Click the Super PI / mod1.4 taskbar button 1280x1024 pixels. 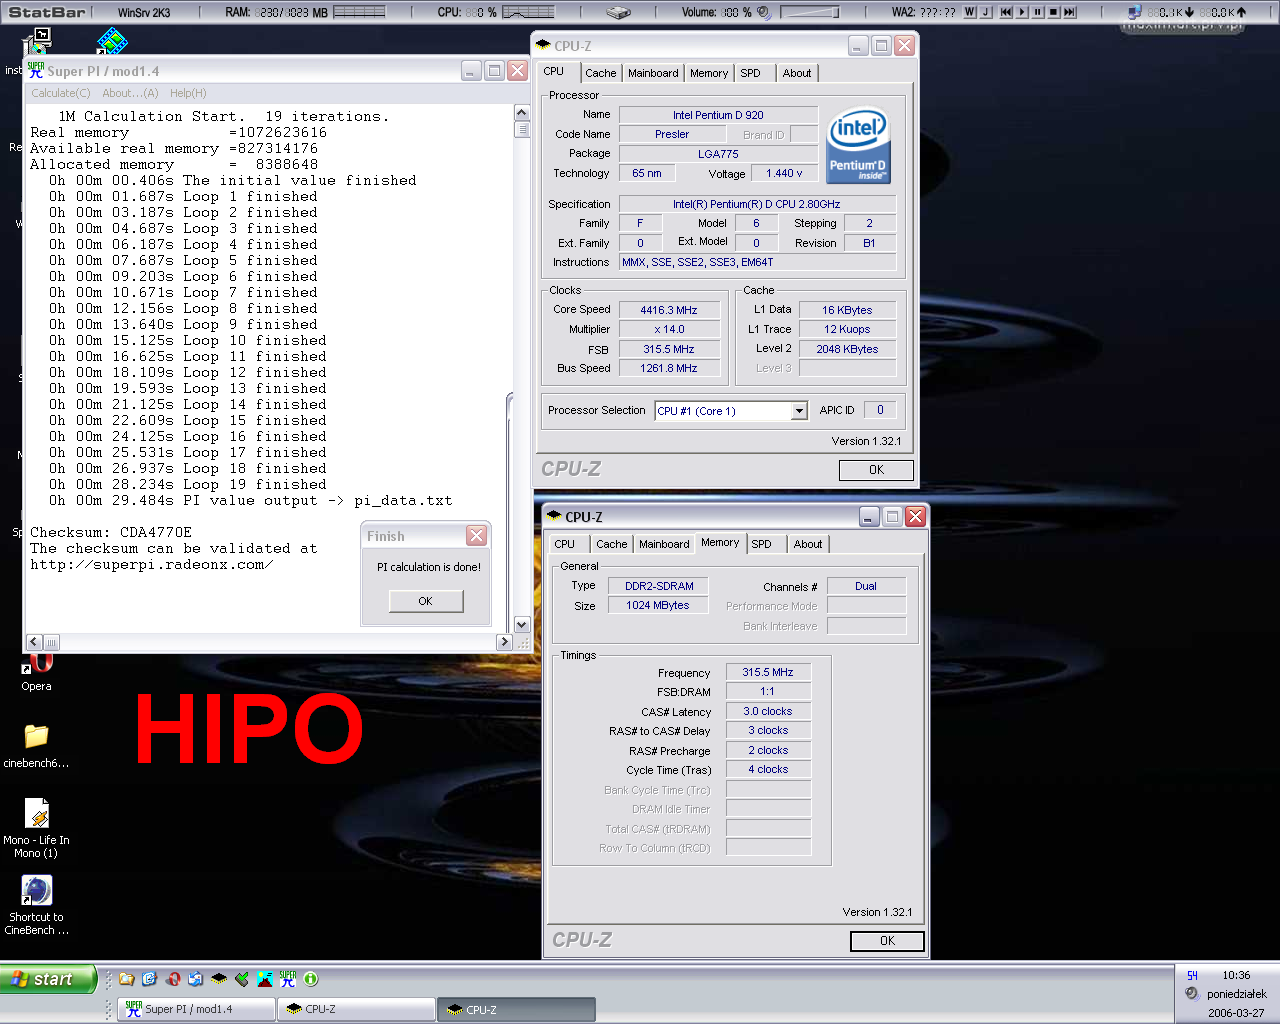[x=196, y=1009]
